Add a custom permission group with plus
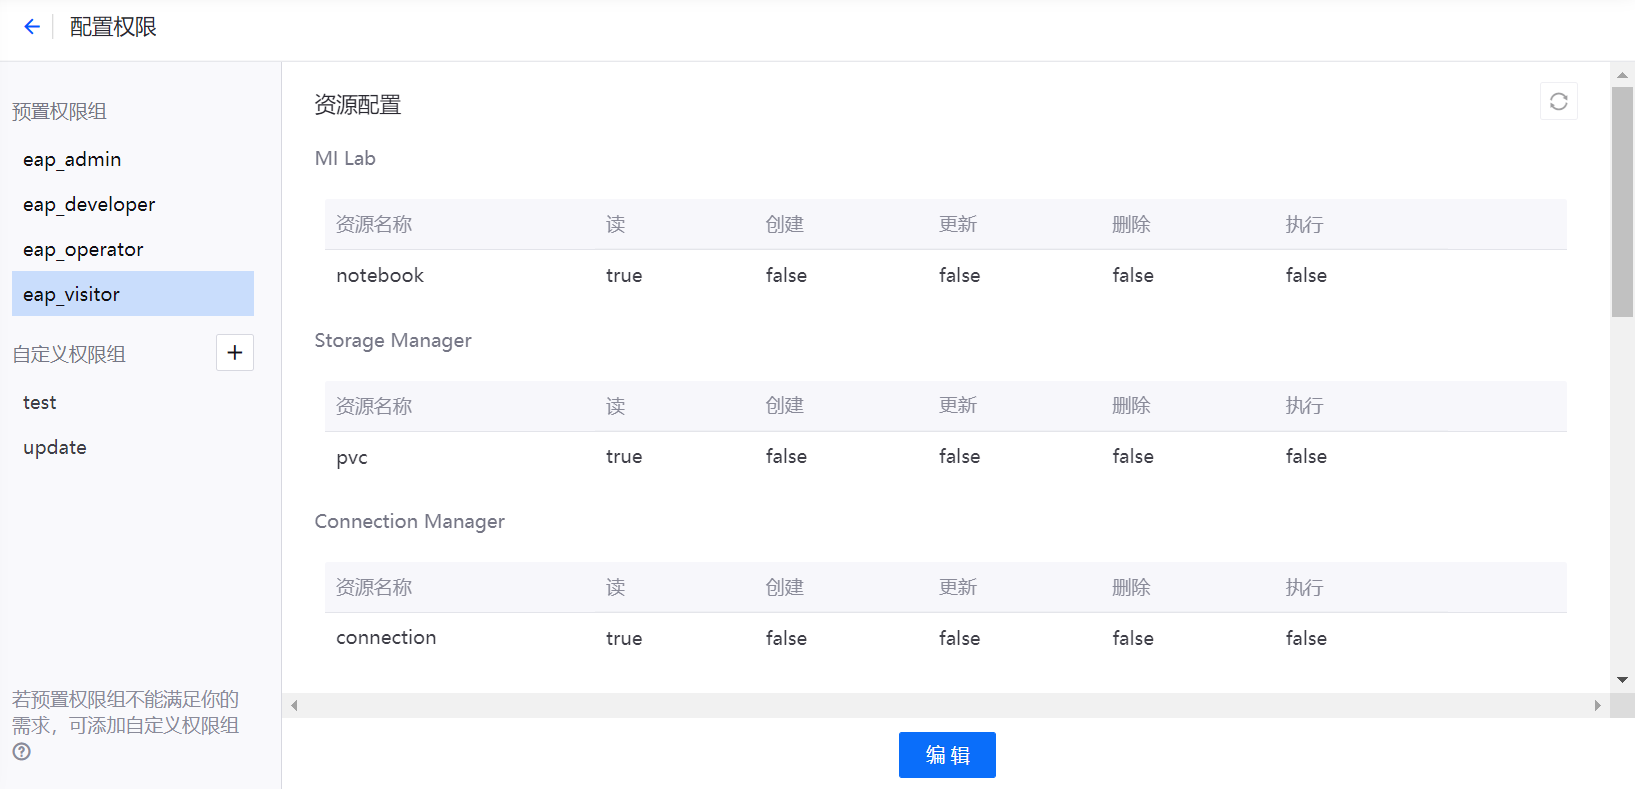Screen dimensions: 1635x789 [235, 352]
